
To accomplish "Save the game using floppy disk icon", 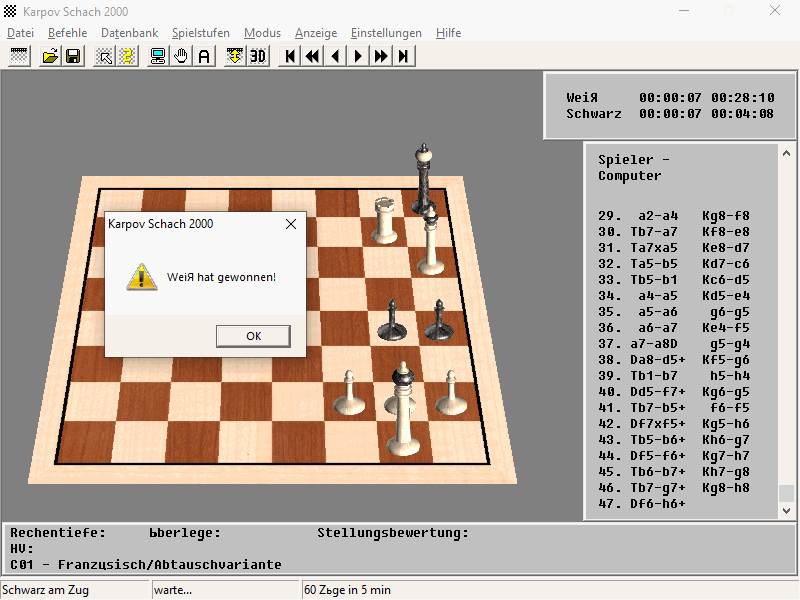I will pyautogui.click(x=73, y=56).
